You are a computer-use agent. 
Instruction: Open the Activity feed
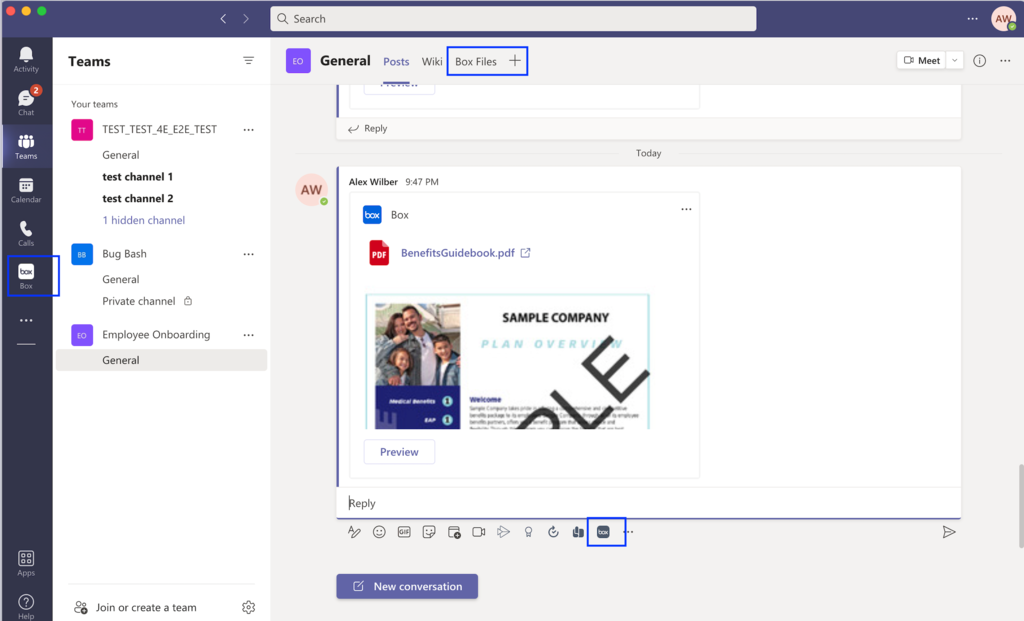pos(26,59)
